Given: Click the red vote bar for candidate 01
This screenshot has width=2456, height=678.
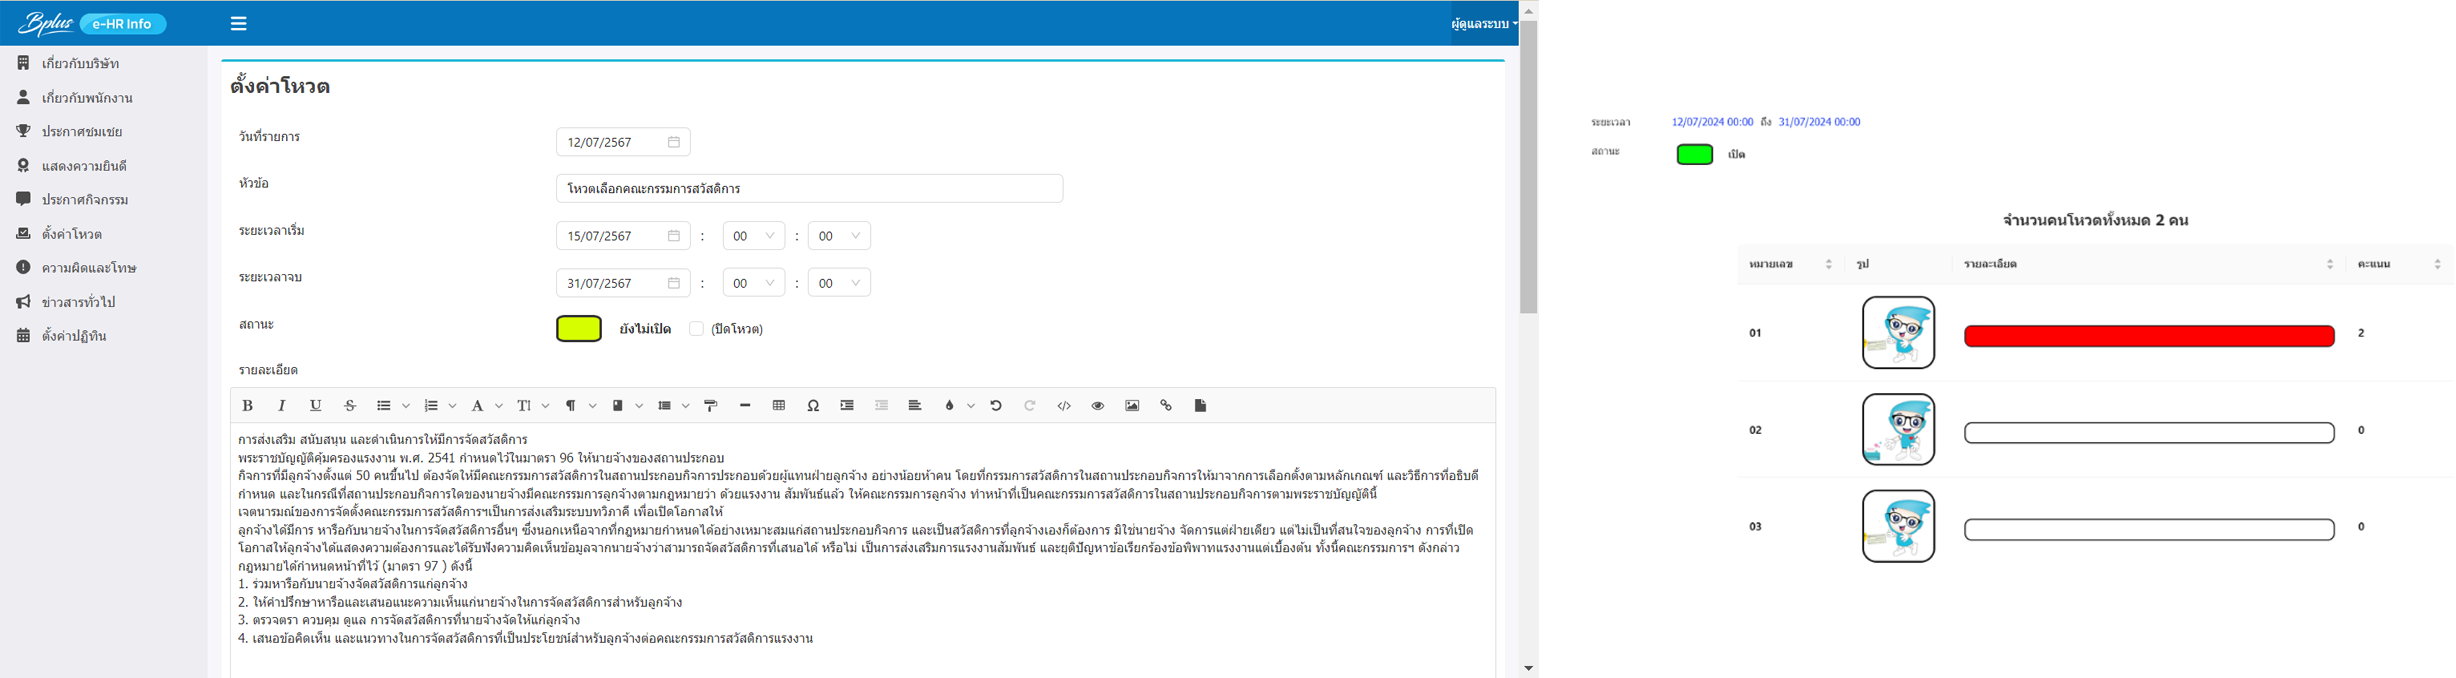Looking at the screenshot, I should pos(2149,336).
